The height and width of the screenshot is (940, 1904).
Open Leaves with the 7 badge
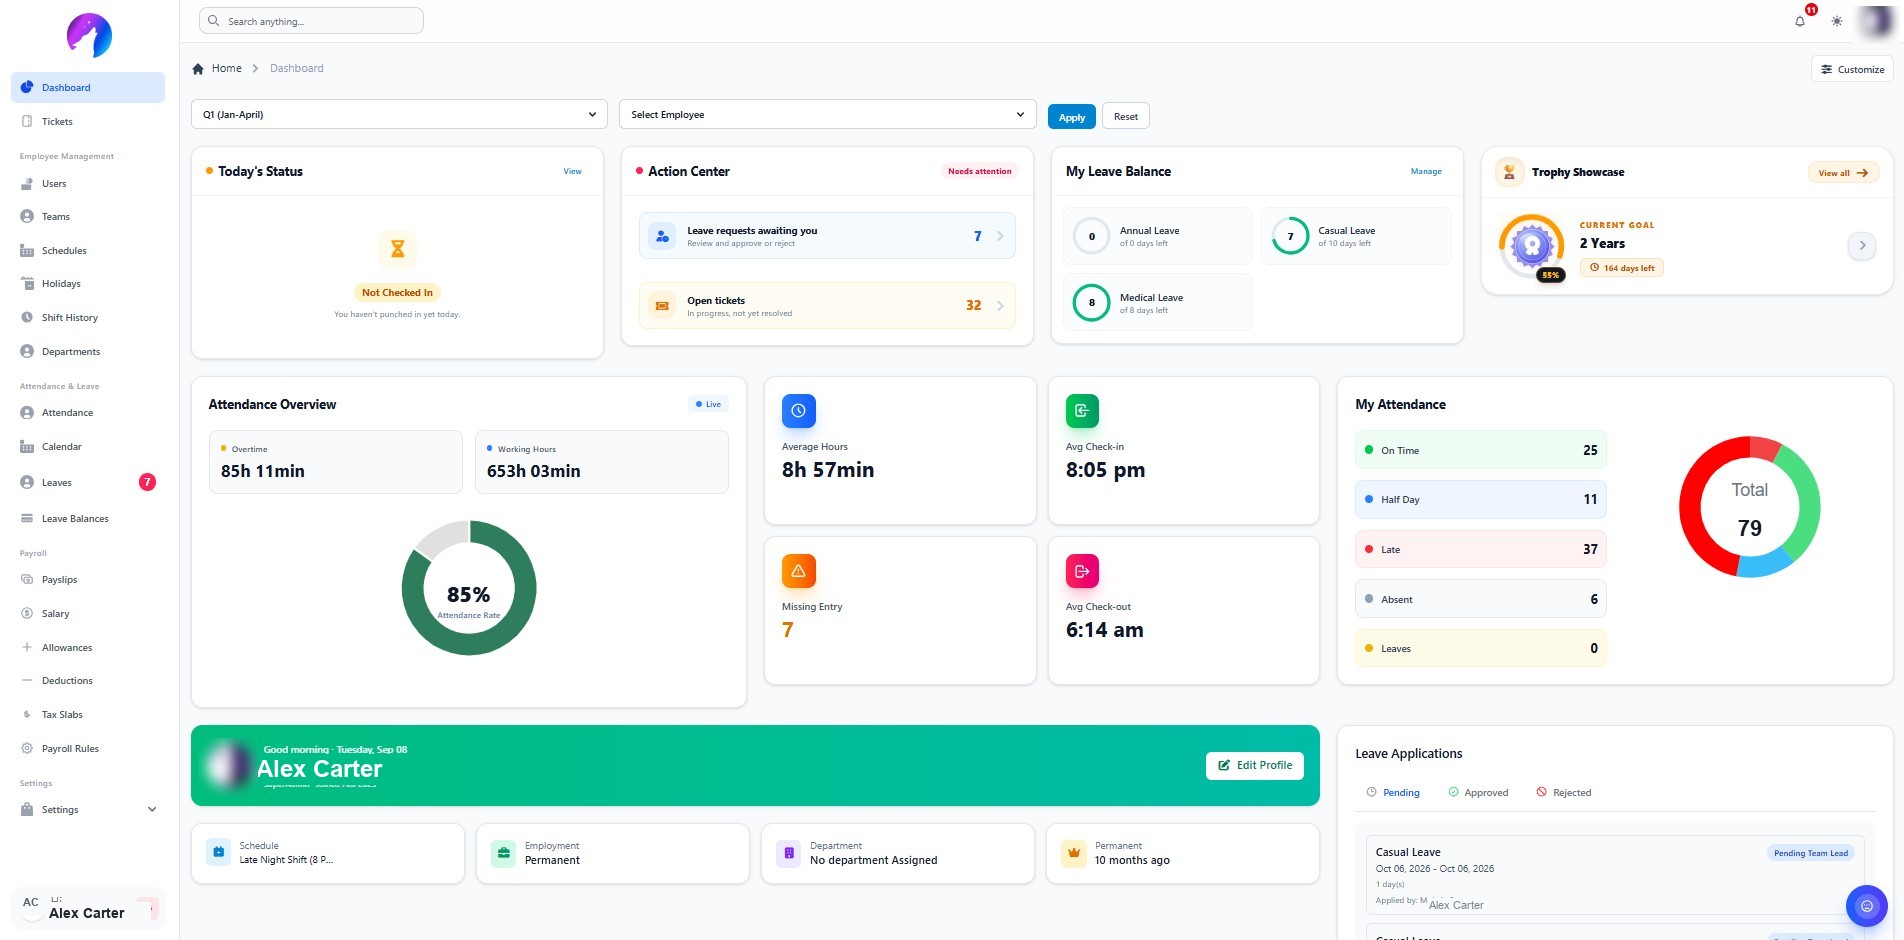(x=88, y=483)
